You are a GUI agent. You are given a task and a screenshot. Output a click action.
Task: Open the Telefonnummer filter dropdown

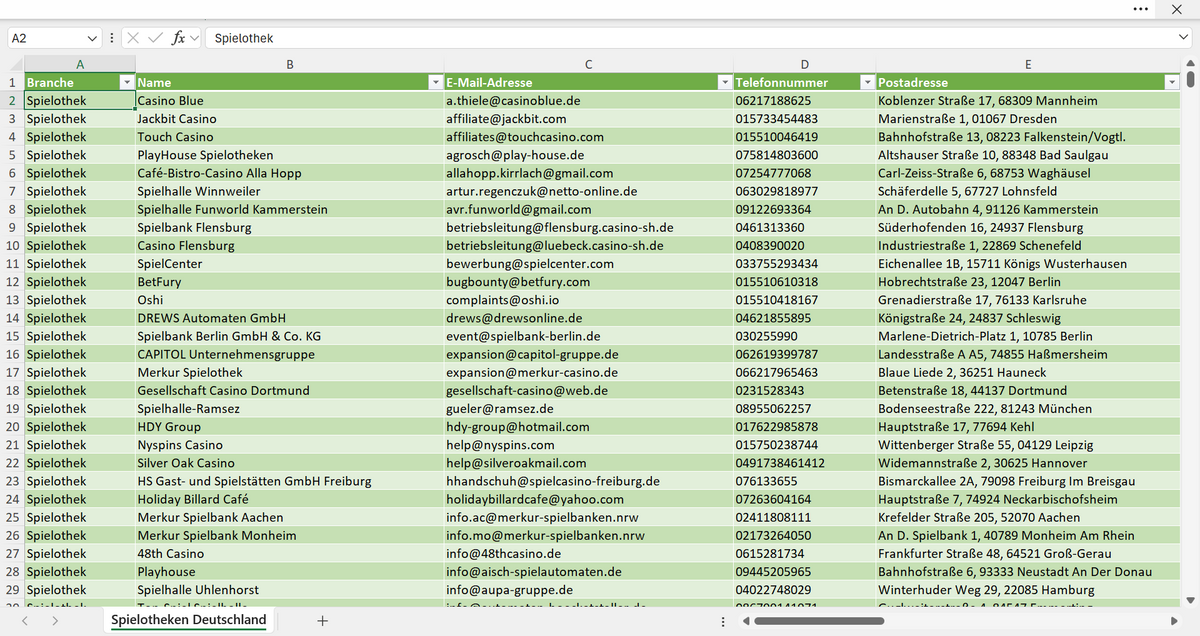pos(868,82)
